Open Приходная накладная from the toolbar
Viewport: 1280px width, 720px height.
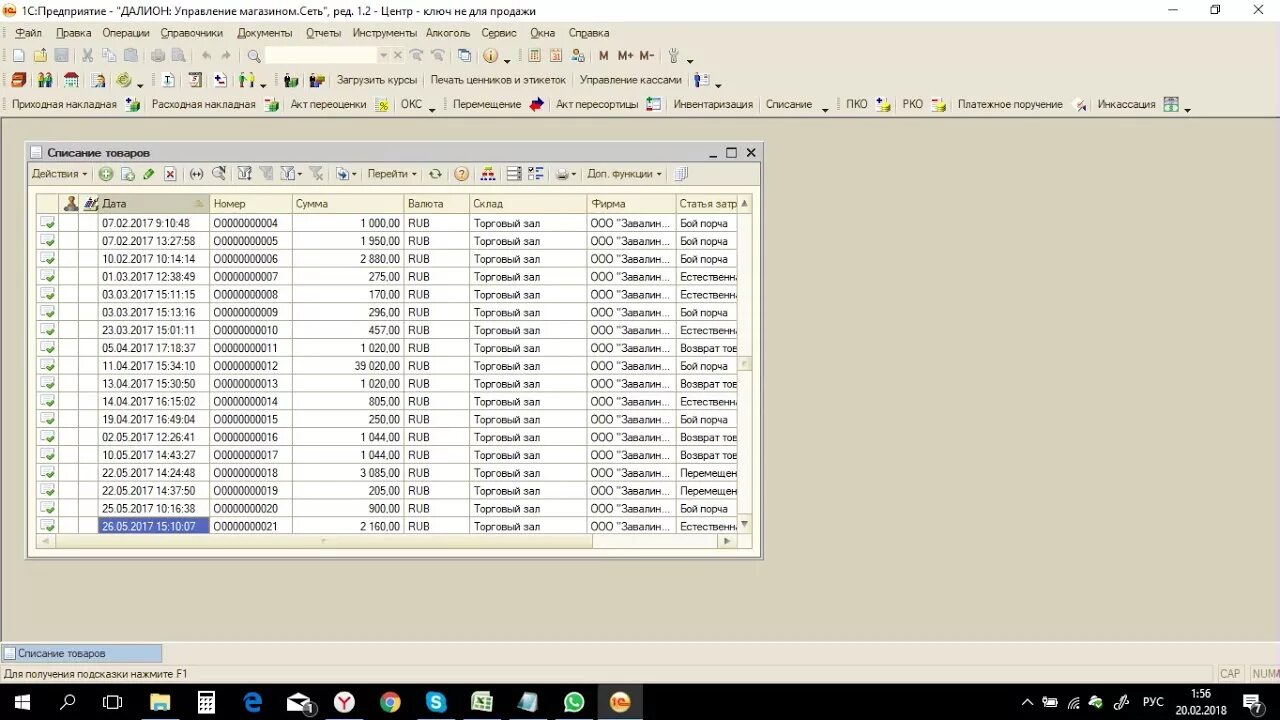(64, 104)
